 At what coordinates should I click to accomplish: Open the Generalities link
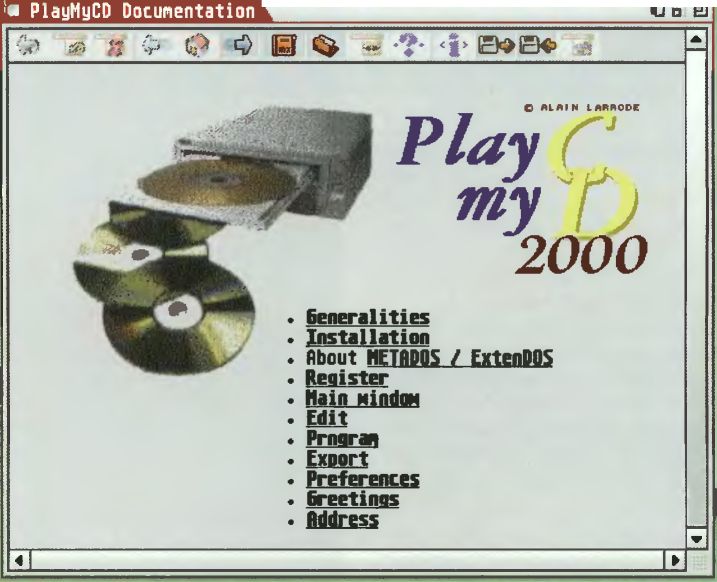click(367, 317)
